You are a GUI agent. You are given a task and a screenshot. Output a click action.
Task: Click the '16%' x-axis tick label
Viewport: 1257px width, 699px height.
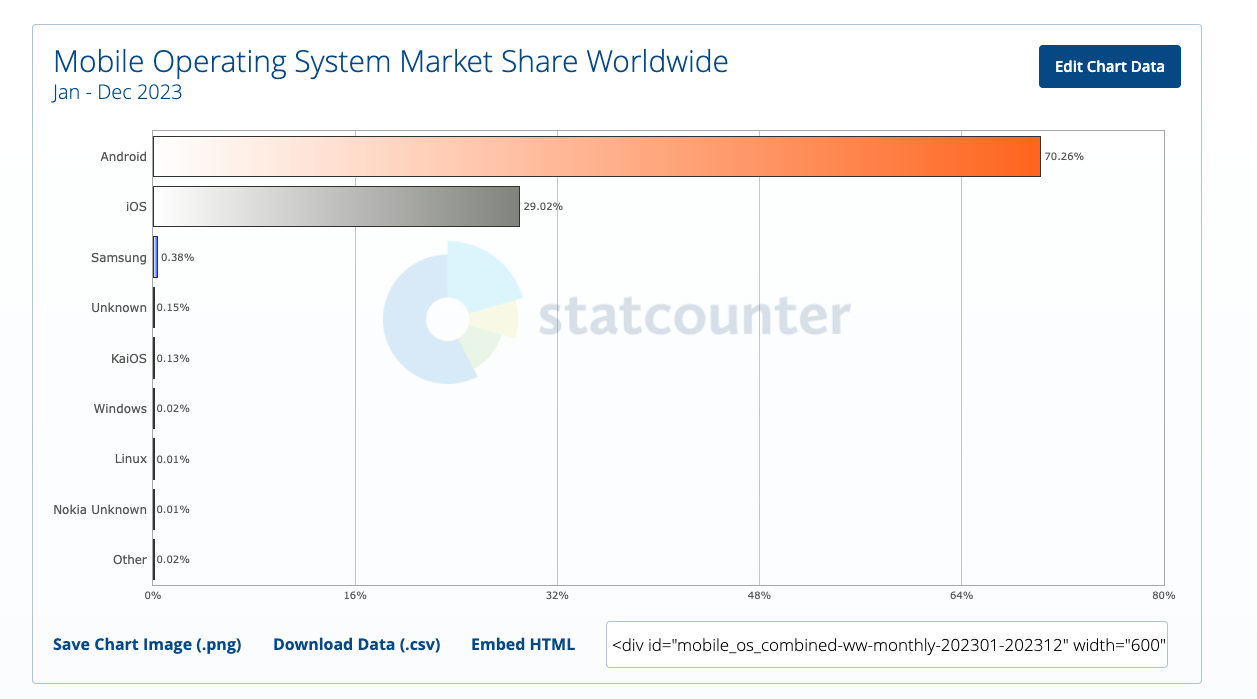coord(355,596)
